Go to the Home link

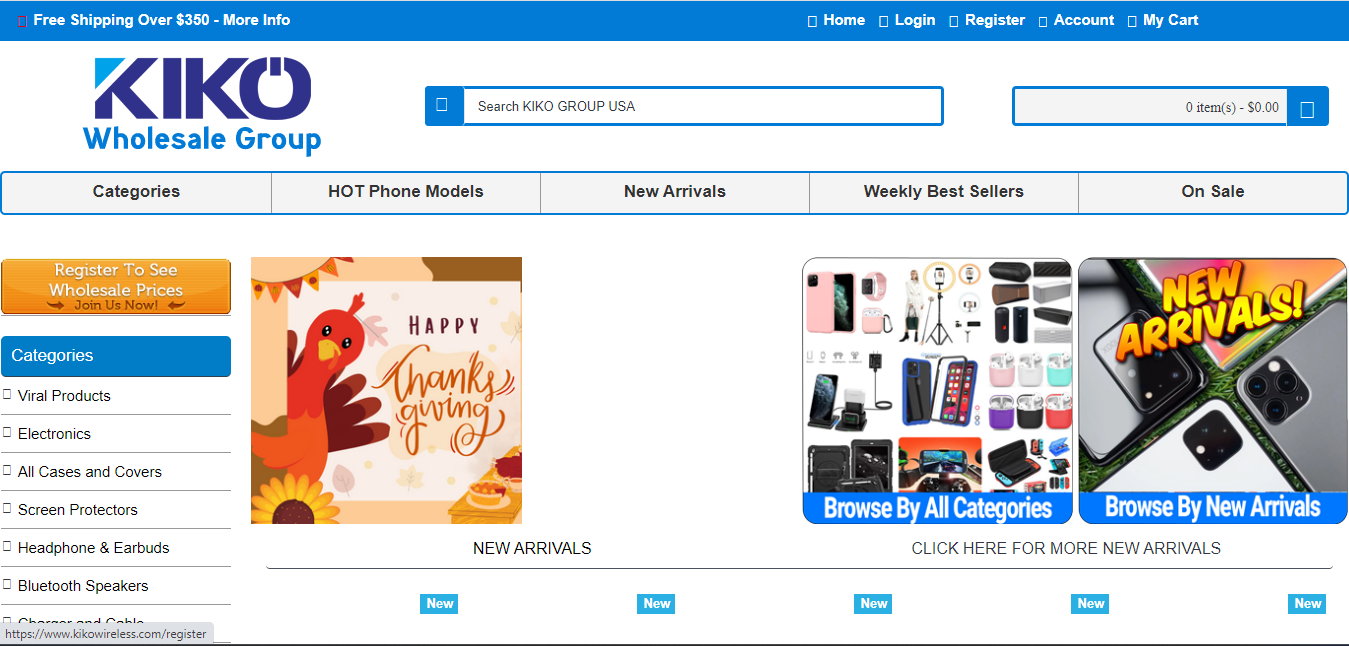(x=844, y=20)
